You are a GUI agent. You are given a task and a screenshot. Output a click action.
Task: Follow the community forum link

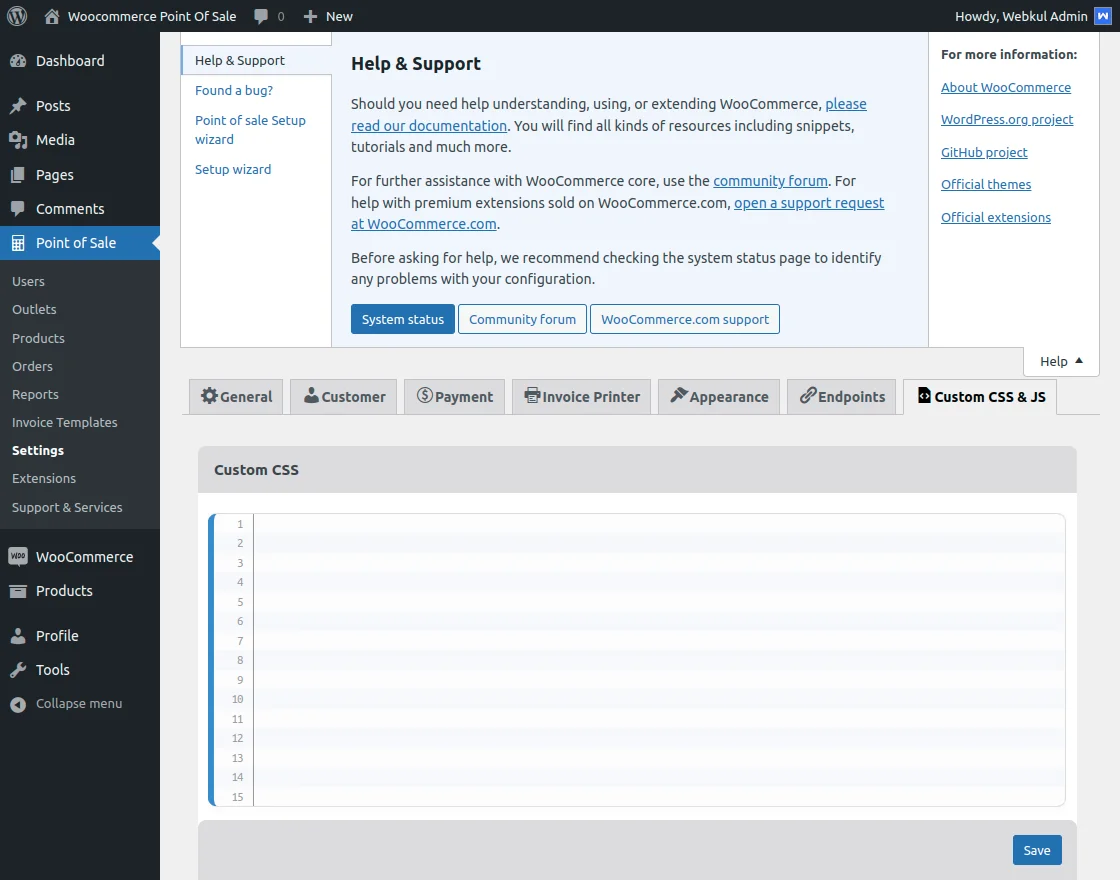coord(770,181)
